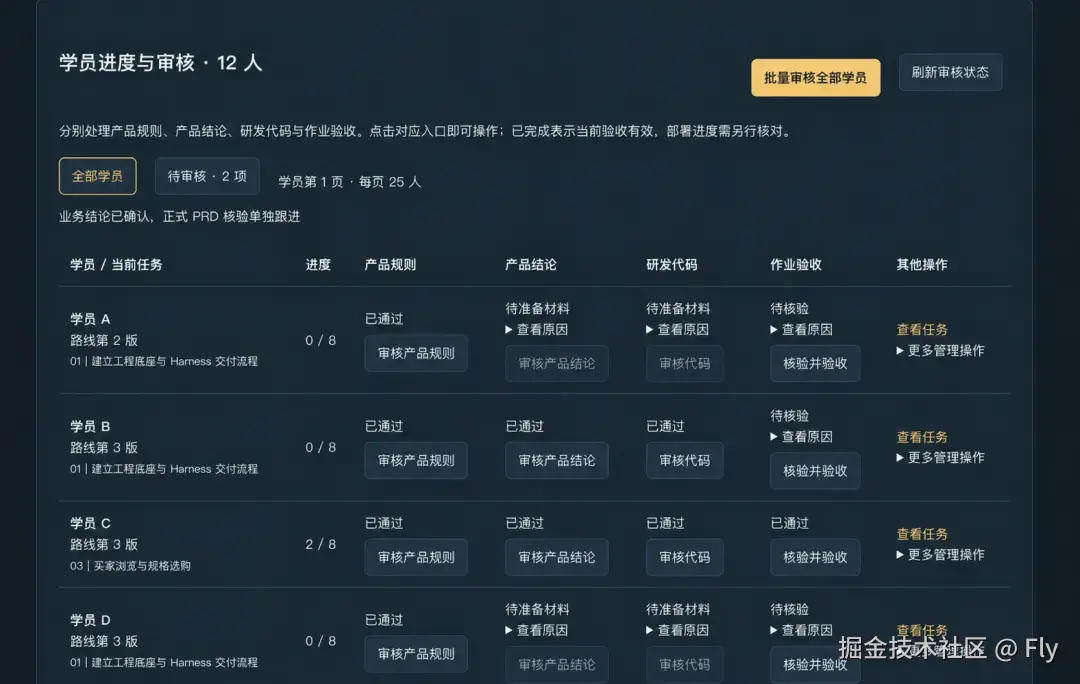Expand 产品结论 查看原因 for 学员 D
The image size is (1080, 684).
(537, 630)
